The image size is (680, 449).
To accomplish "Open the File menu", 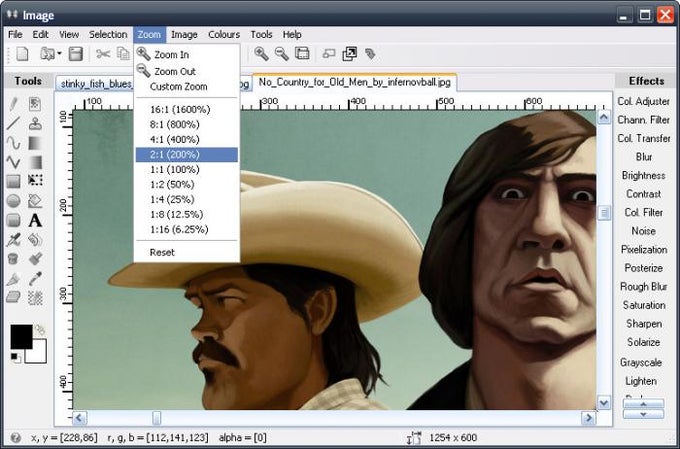I will (15, 34).
